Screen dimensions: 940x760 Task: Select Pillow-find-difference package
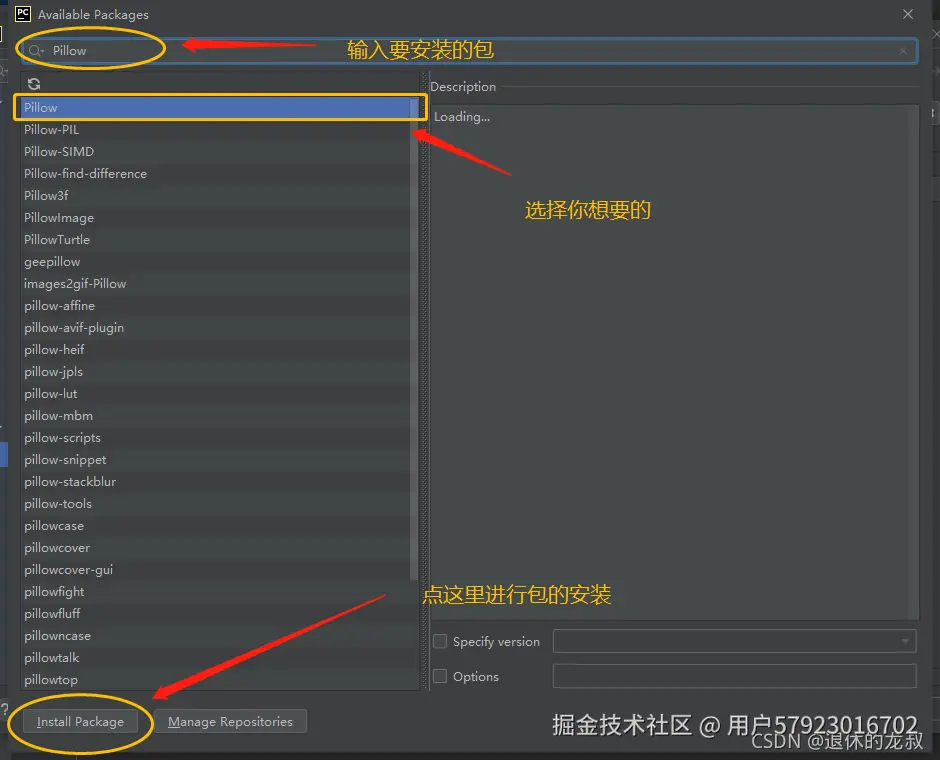[216, 174]
